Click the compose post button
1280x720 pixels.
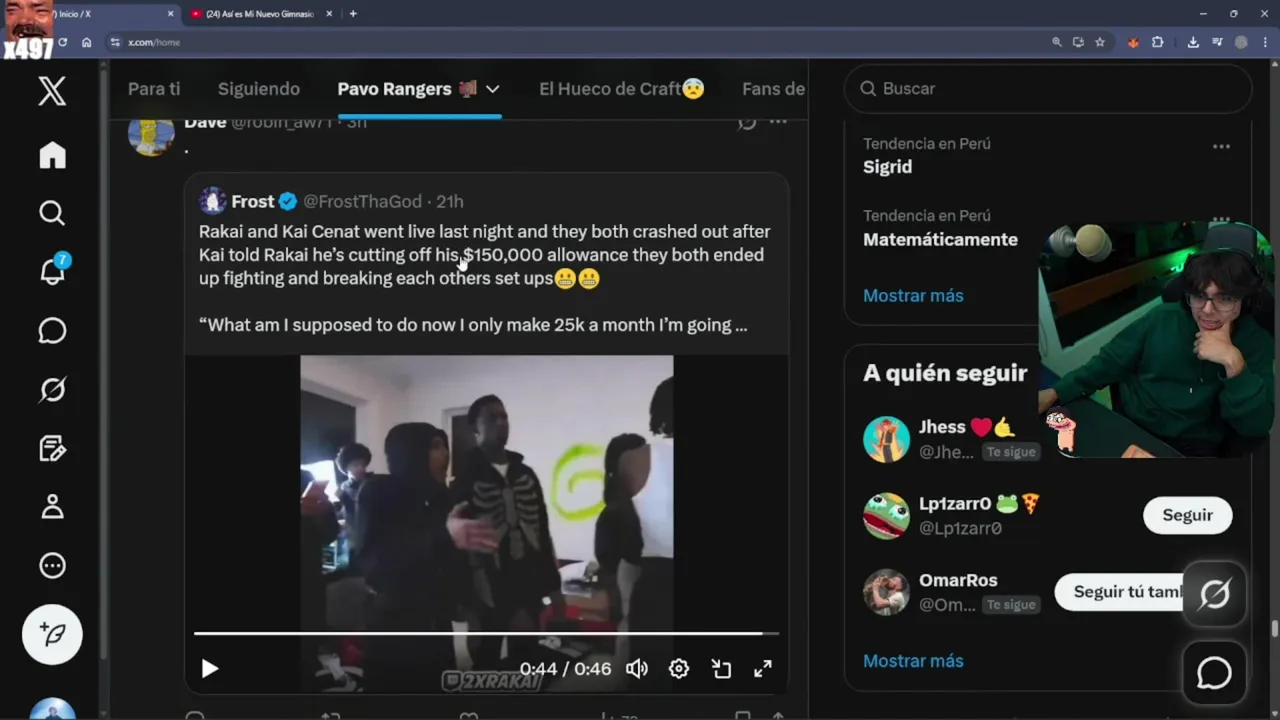pyautogui.click(x=52, y=634)
